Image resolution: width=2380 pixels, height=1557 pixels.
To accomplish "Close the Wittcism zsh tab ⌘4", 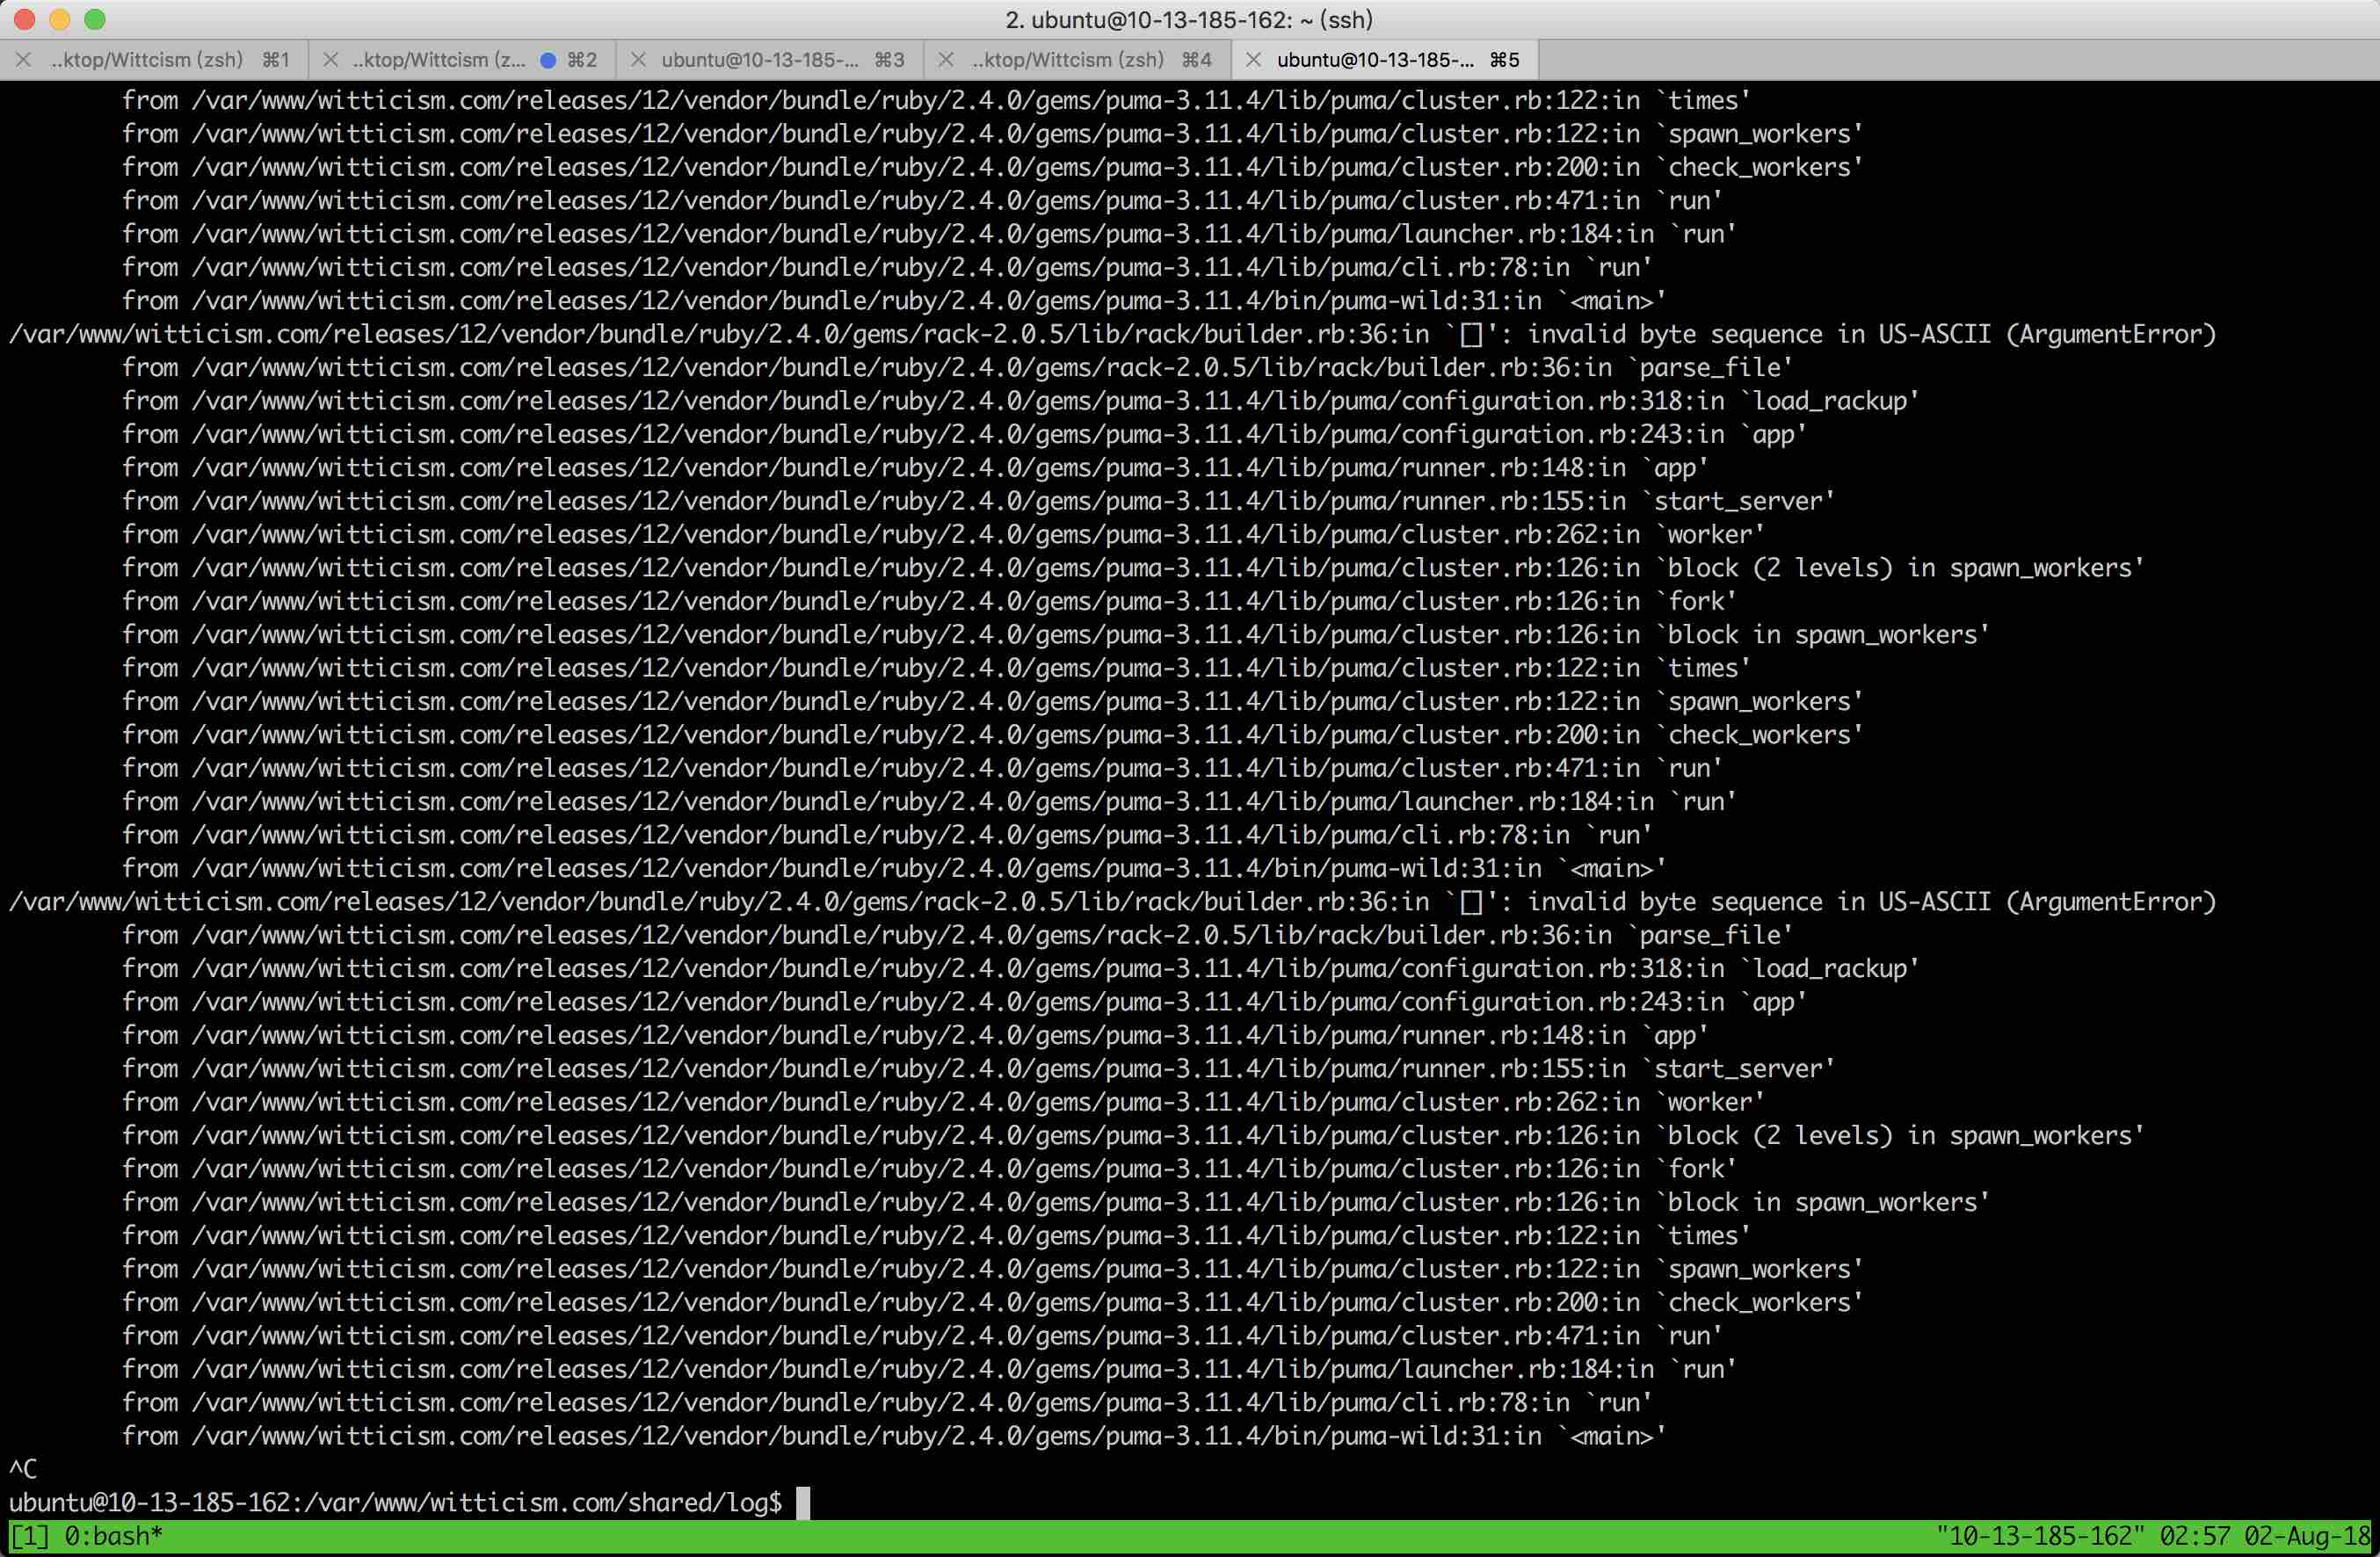I will coord(945,60).
